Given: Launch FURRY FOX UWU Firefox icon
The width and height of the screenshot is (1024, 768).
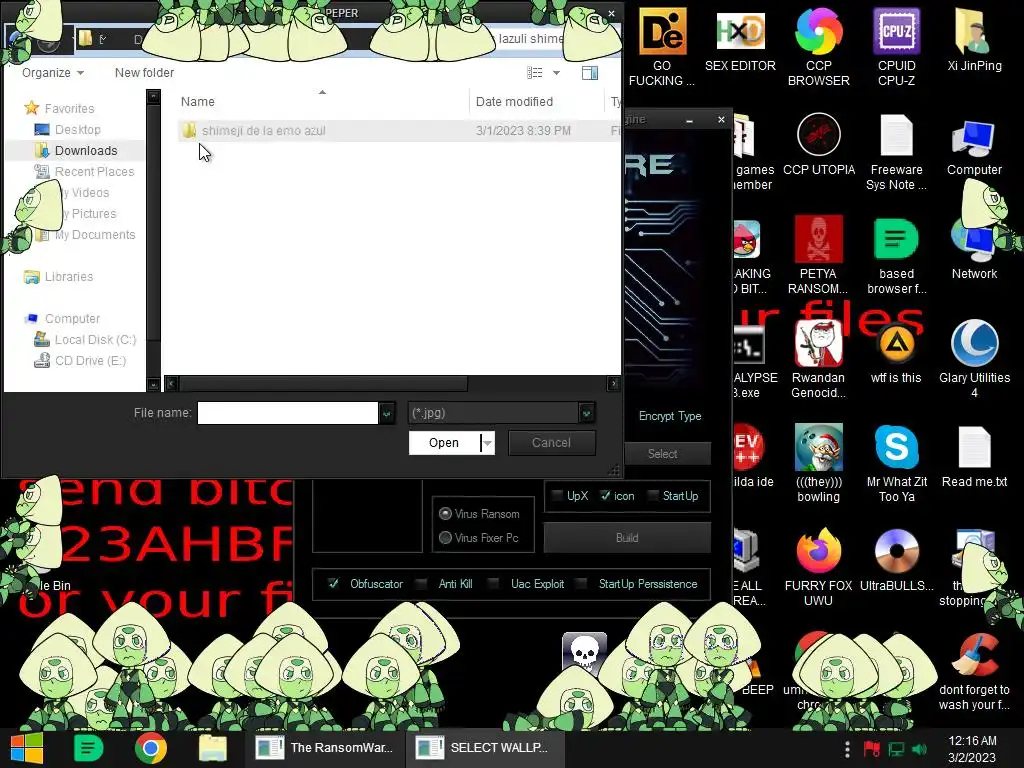Looking at the screenshot, I should click(818, 568).
